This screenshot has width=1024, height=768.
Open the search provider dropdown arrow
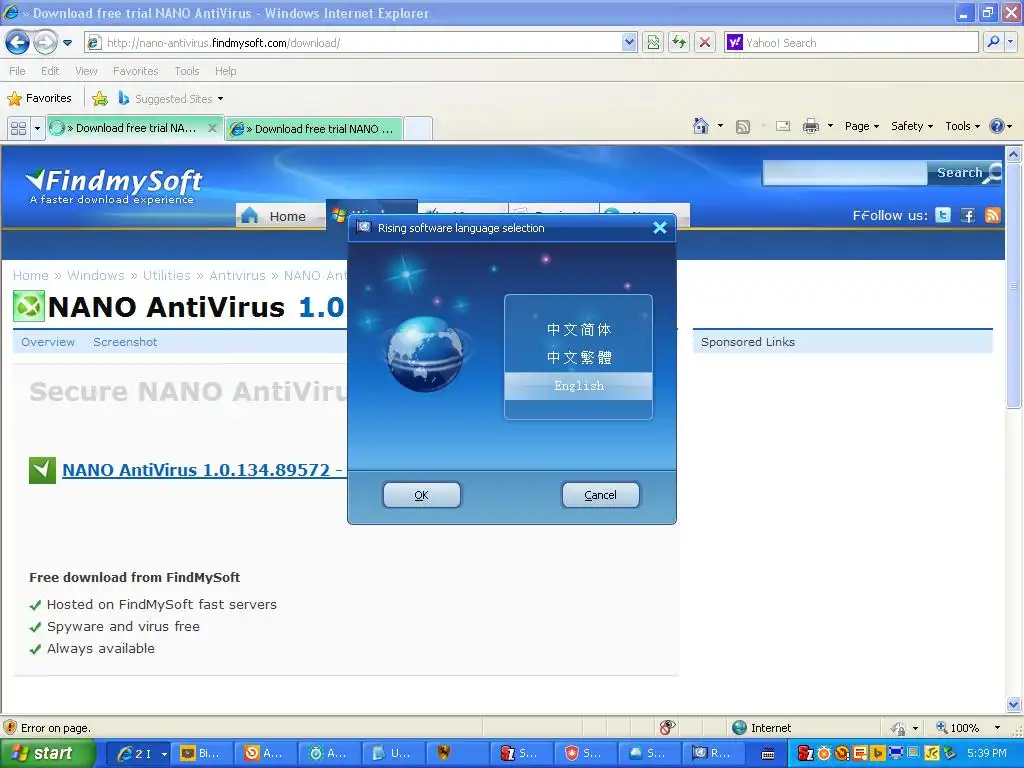point(1010,43)
